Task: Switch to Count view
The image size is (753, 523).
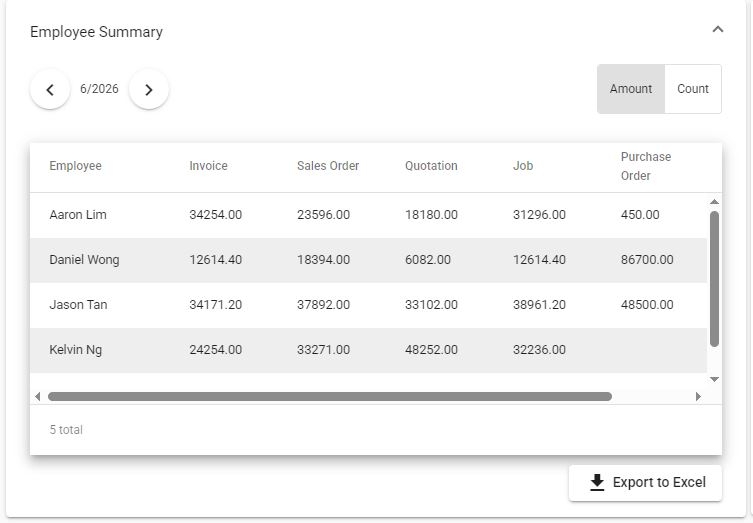Action: tap(692, 89)
